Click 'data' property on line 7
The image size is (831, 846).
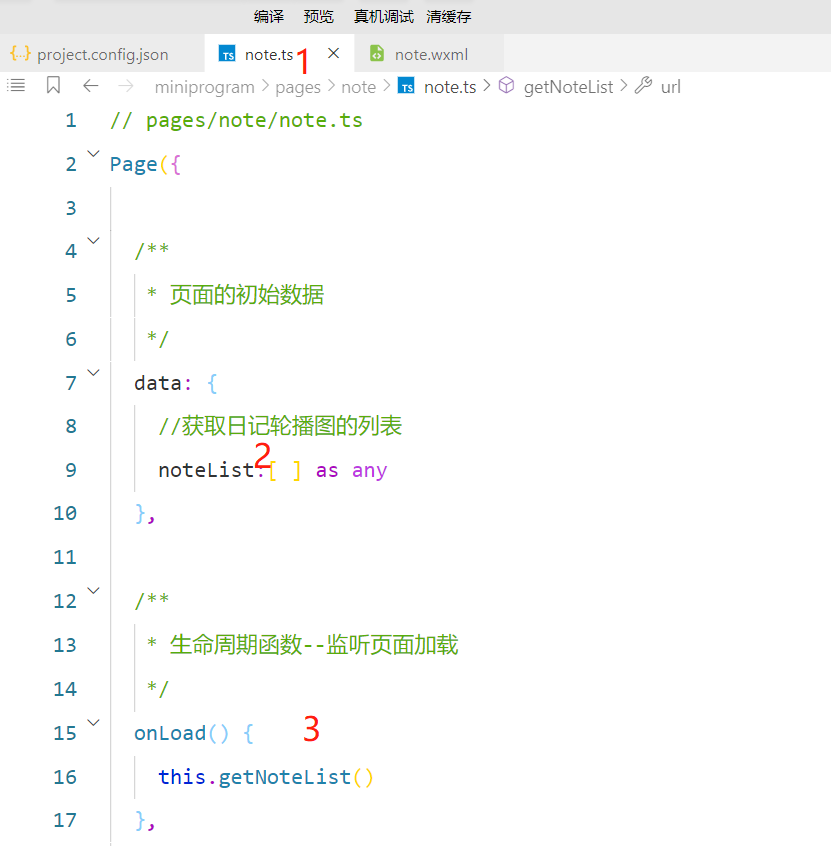click(x=158, y=383)
